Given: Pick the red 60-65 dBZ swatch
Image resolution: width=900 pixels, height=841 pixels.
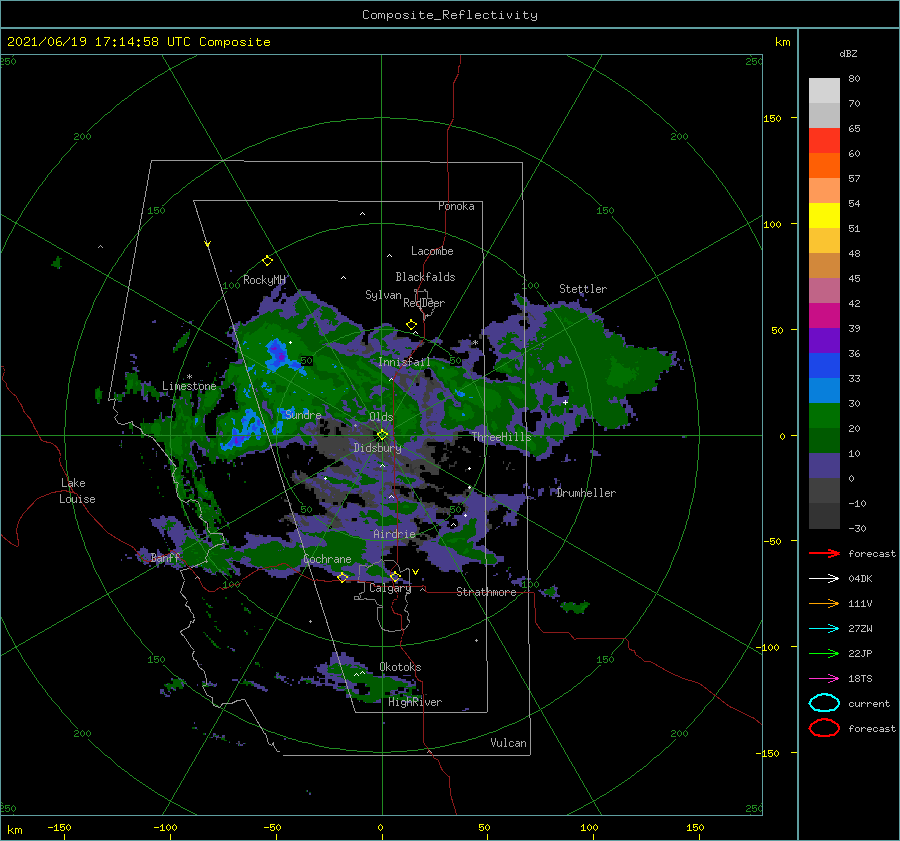Looking at the screenshot, I should coord(824,141).
